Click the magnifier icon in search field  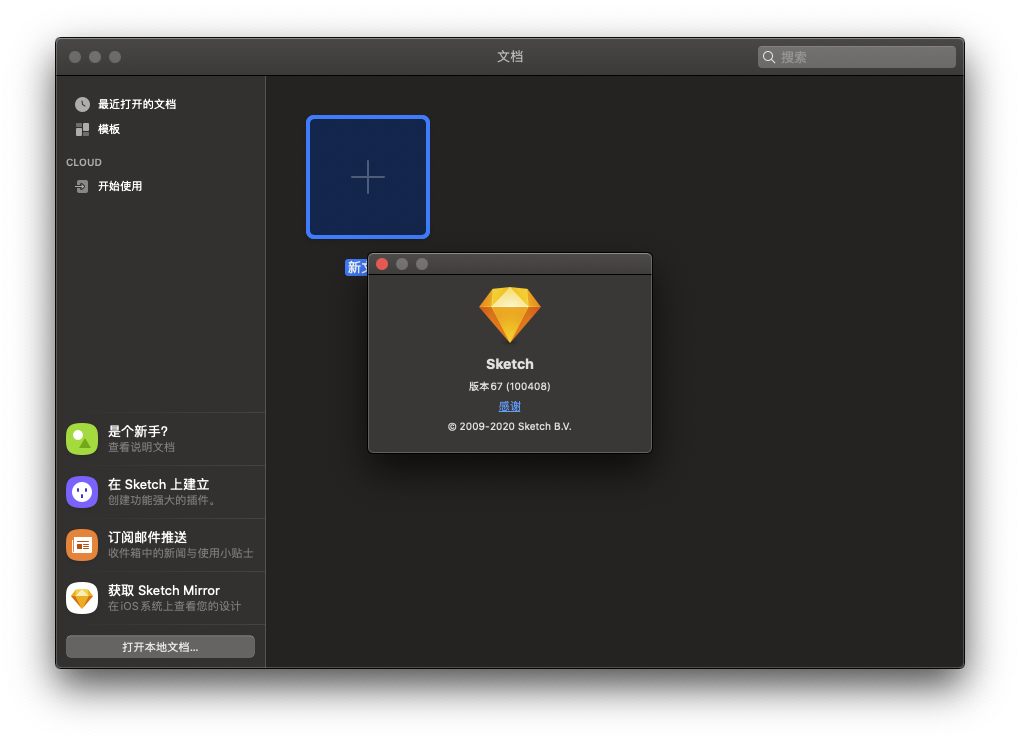tap(769, 57)
